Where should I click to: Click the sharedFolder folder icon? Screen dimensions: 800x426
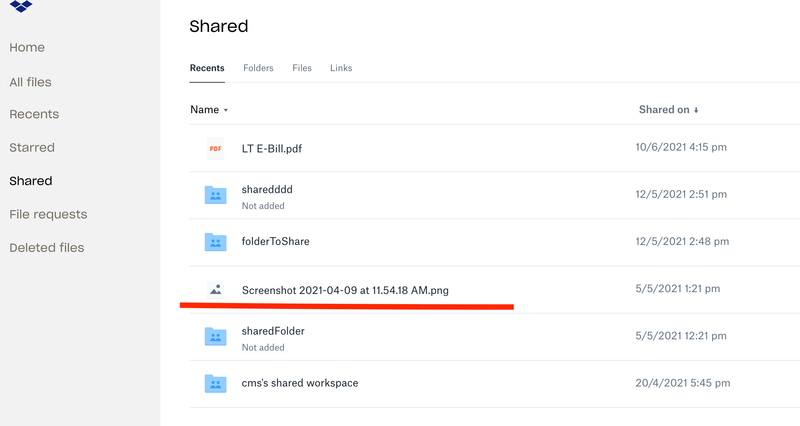pos(215,336)
